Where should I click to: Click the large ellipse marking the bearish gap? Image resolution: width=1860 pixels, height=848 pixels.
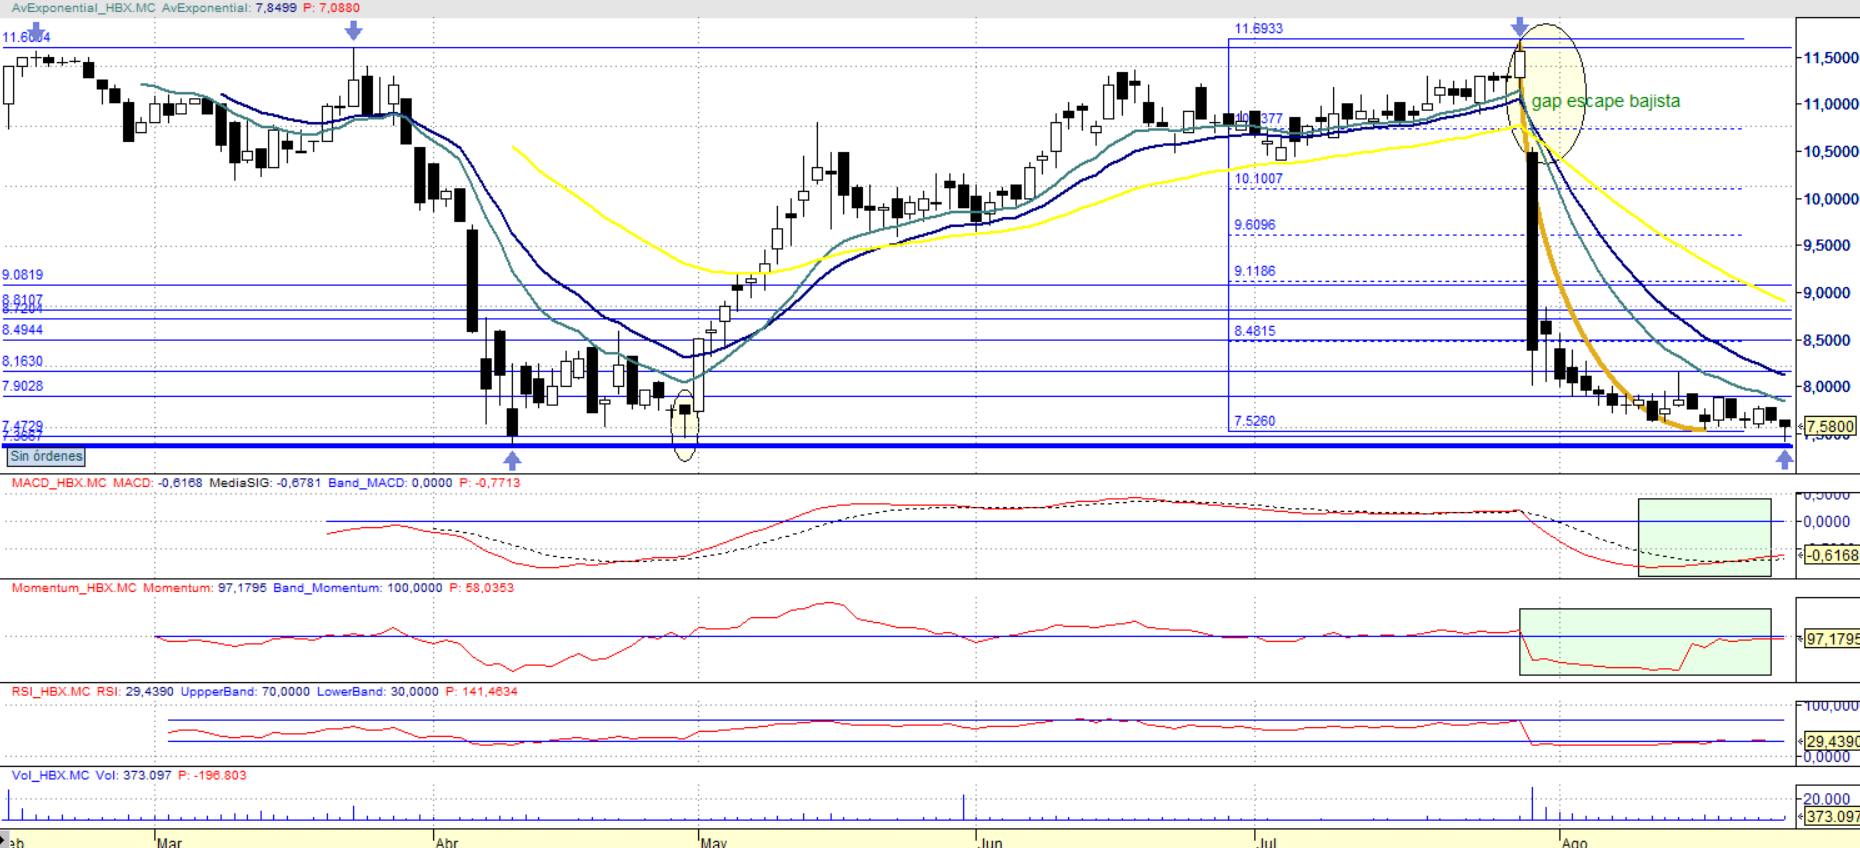pyautogui.click(x=1546, y=94)
